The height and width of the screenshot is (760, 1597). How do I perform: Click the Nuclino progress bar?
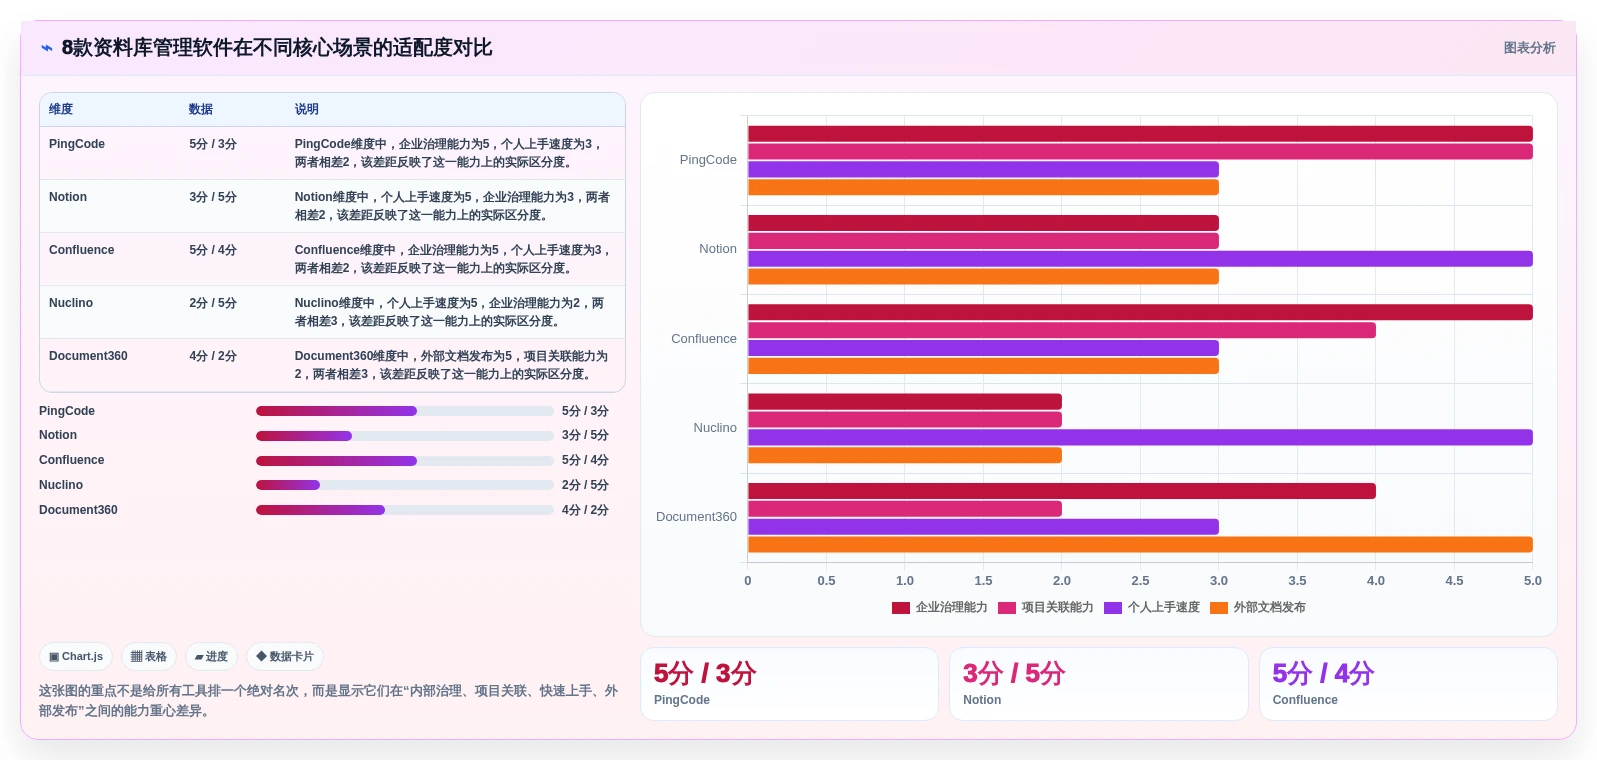pyautogui.click(x=405, y=485)
